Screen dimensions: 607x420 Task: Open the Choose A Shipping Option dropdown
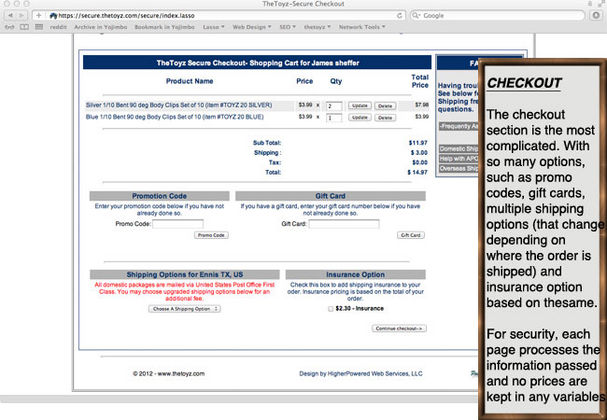click(185, 309)
